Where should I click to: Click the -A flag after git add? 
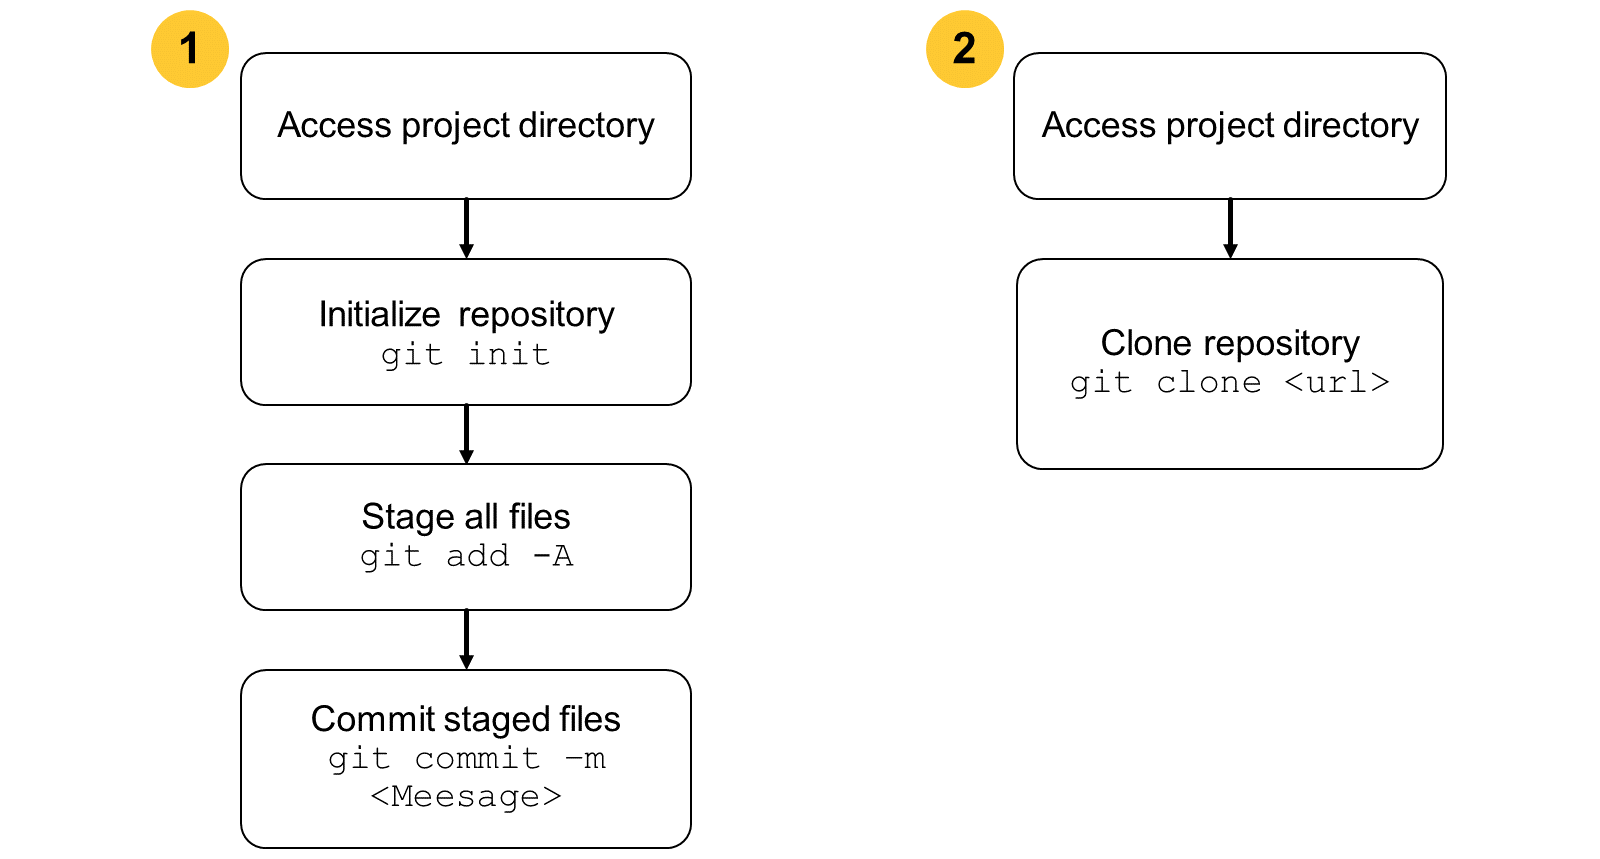[x=553, y=555]
